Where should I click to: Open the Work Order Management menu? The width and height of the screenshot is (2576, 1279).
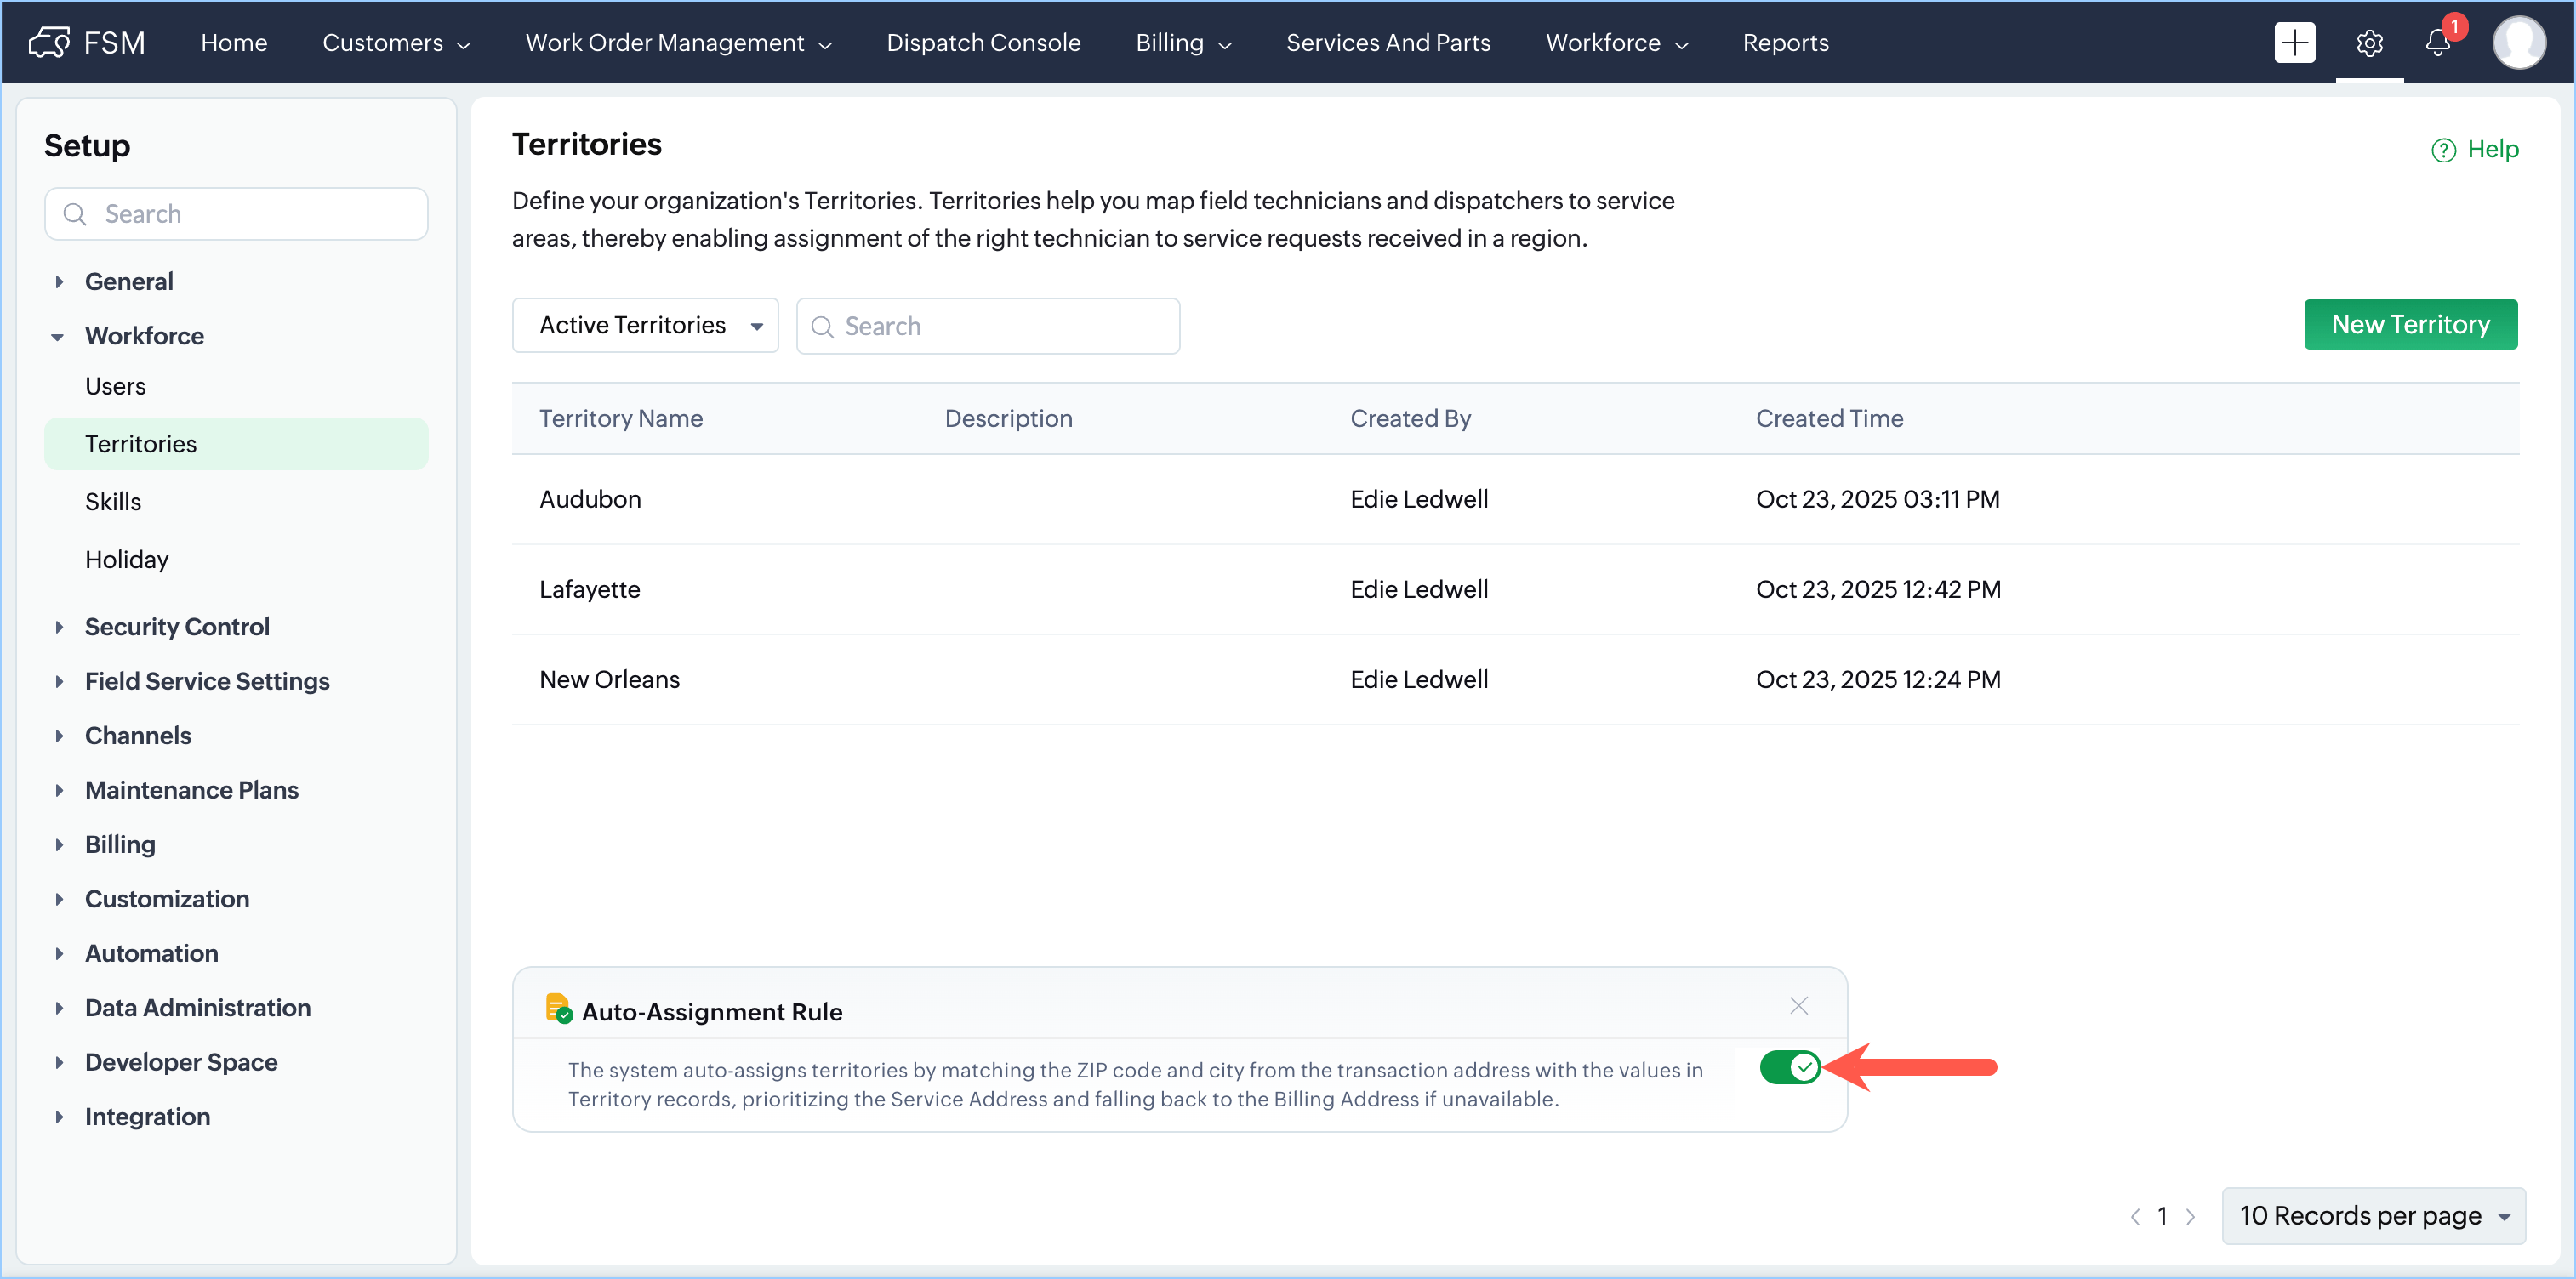678,42
